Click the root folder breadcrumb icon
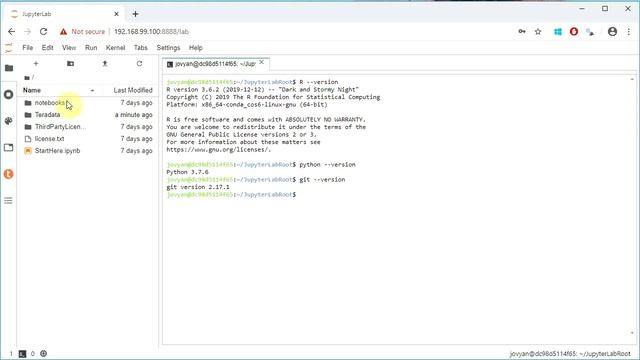The width and height of the screenshot is (640, 360). point(27,78)
